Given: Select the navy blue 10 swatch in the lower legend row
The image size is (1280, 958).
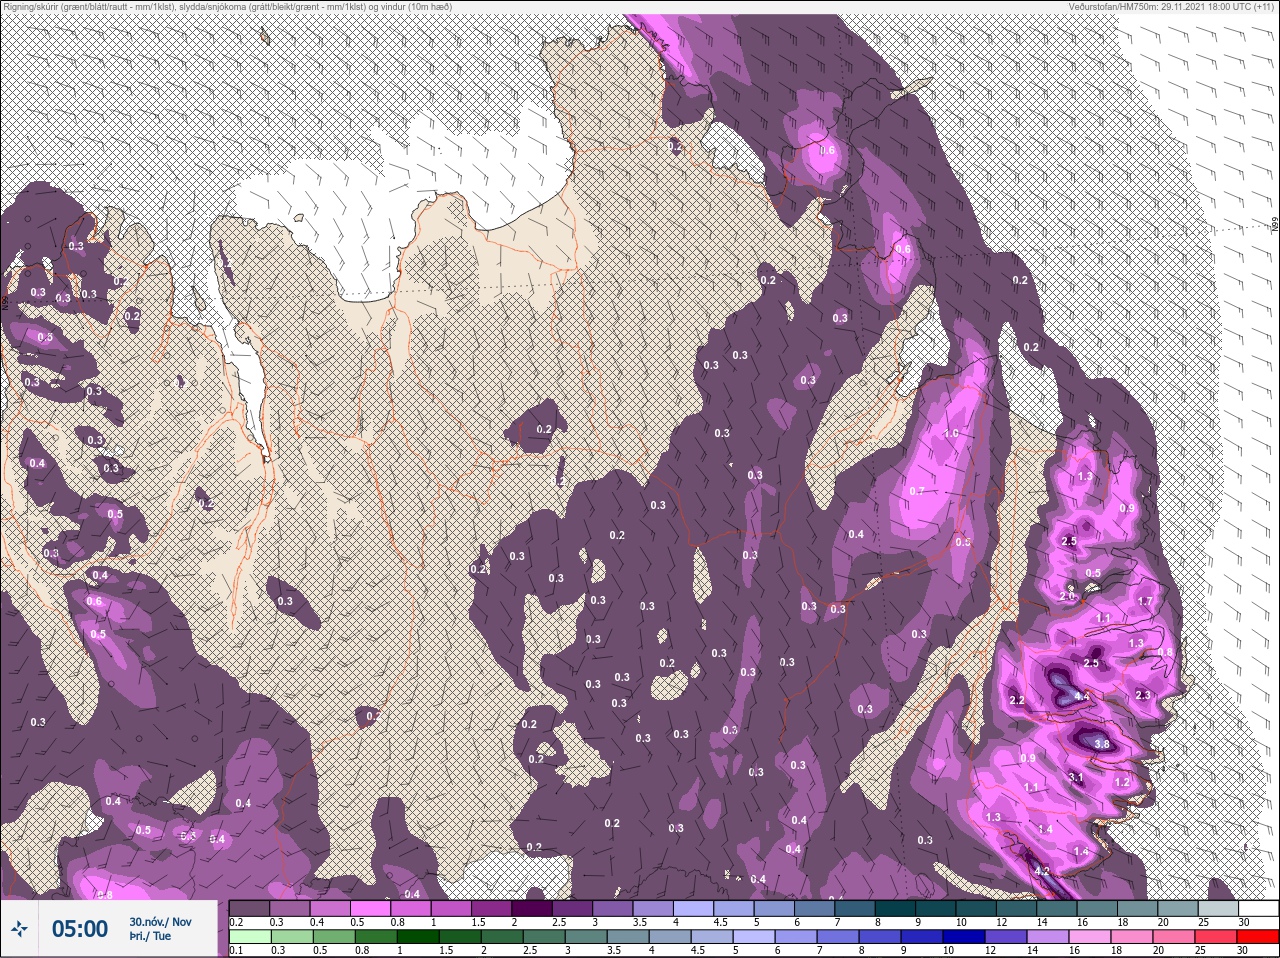Looking at the screenshot, I should [965, 937].
